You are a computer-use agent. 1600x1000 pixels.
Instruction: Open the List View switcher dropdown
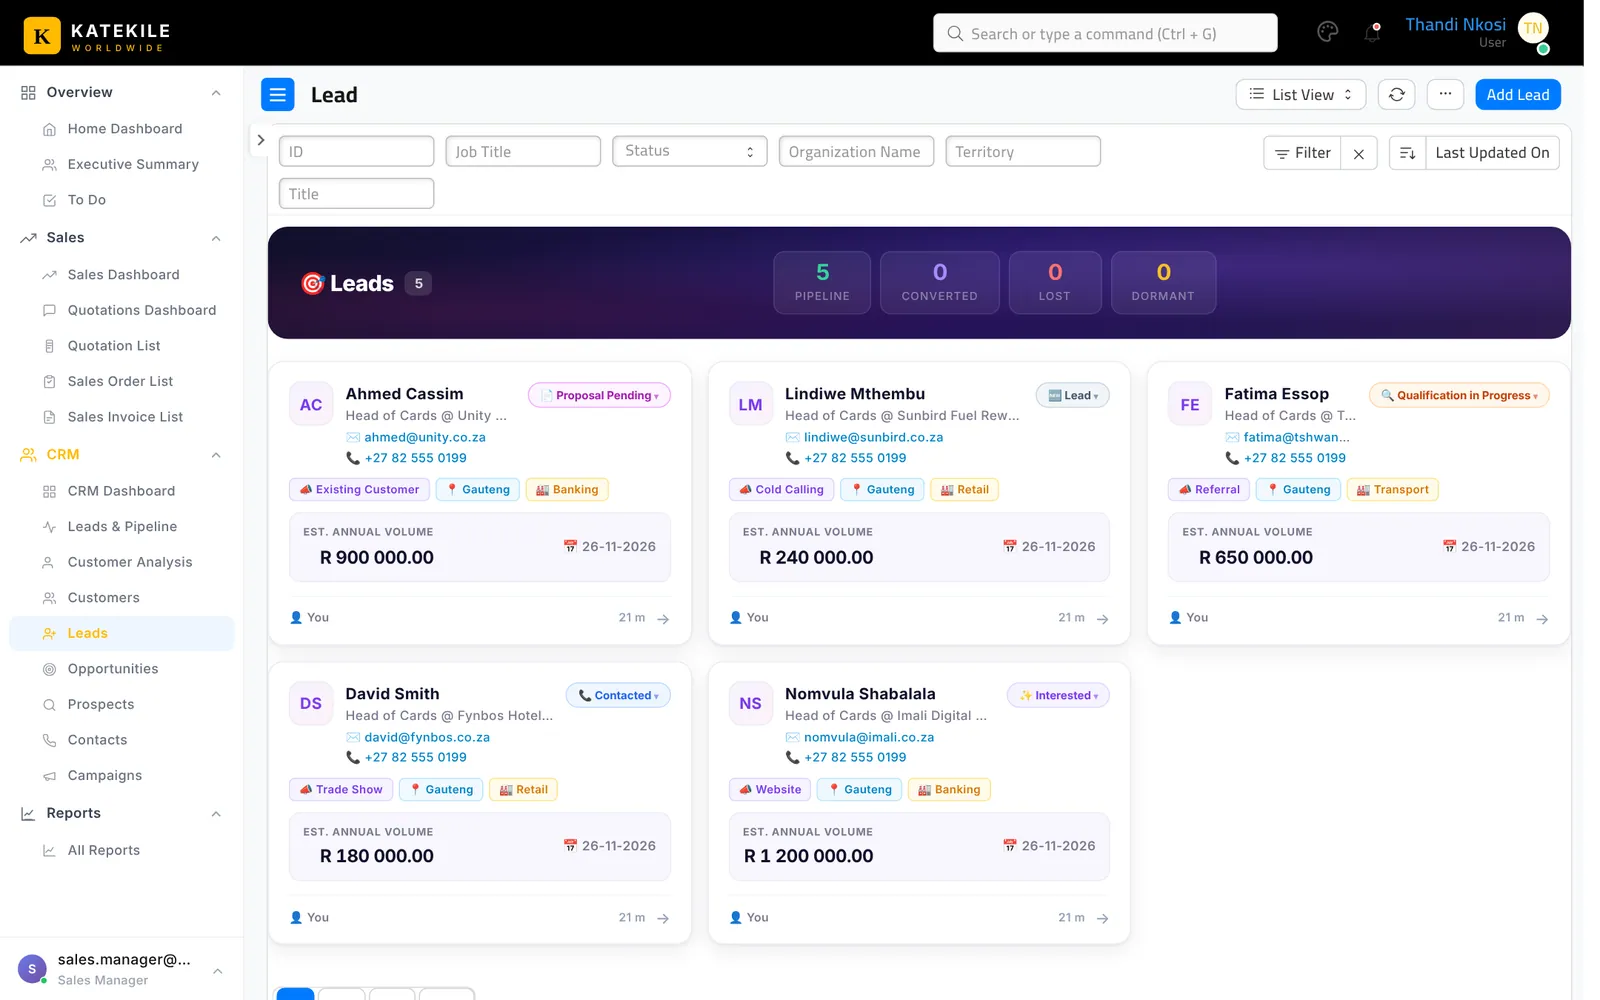(1301, 95)
